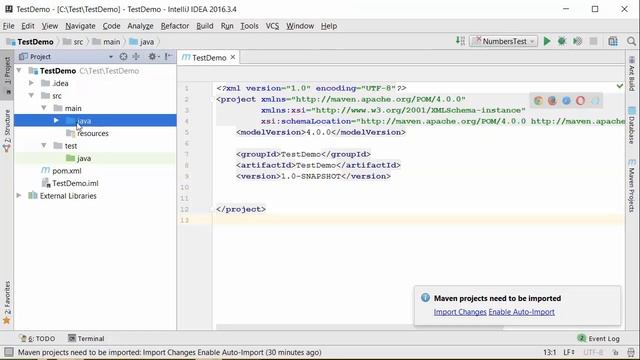Click the Make Project build icon
The image size is (640, 360).
460,41
